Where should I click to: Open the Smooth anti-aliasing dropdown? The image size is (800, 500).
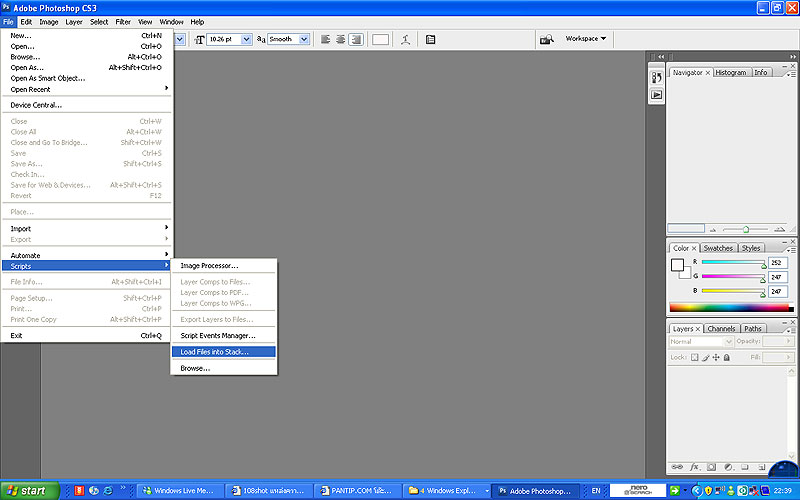pos(304,39)
